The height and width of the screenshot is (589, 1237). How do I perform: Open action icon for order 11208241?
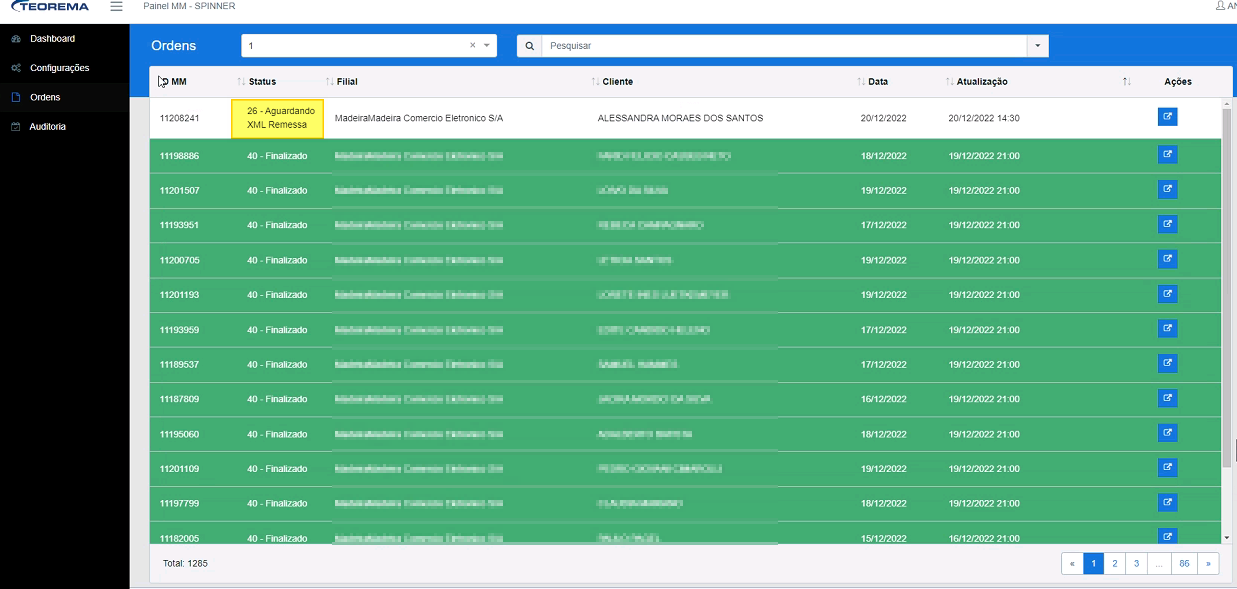tap(1167, 117)
